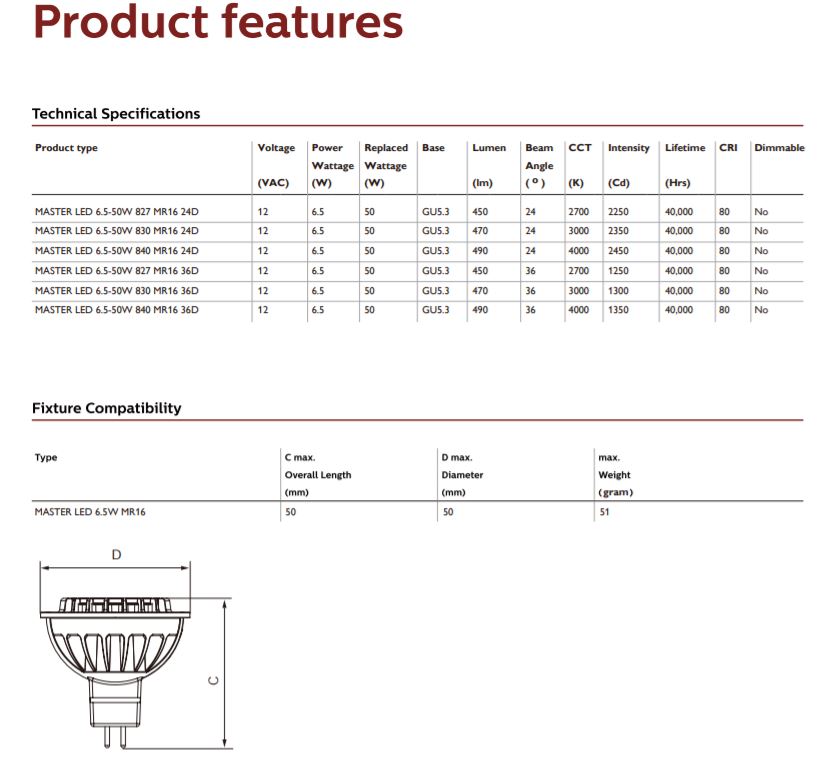Screen dimensions: 824x758
Task: Click the 'Lifetime' column header
Action: 685,148
